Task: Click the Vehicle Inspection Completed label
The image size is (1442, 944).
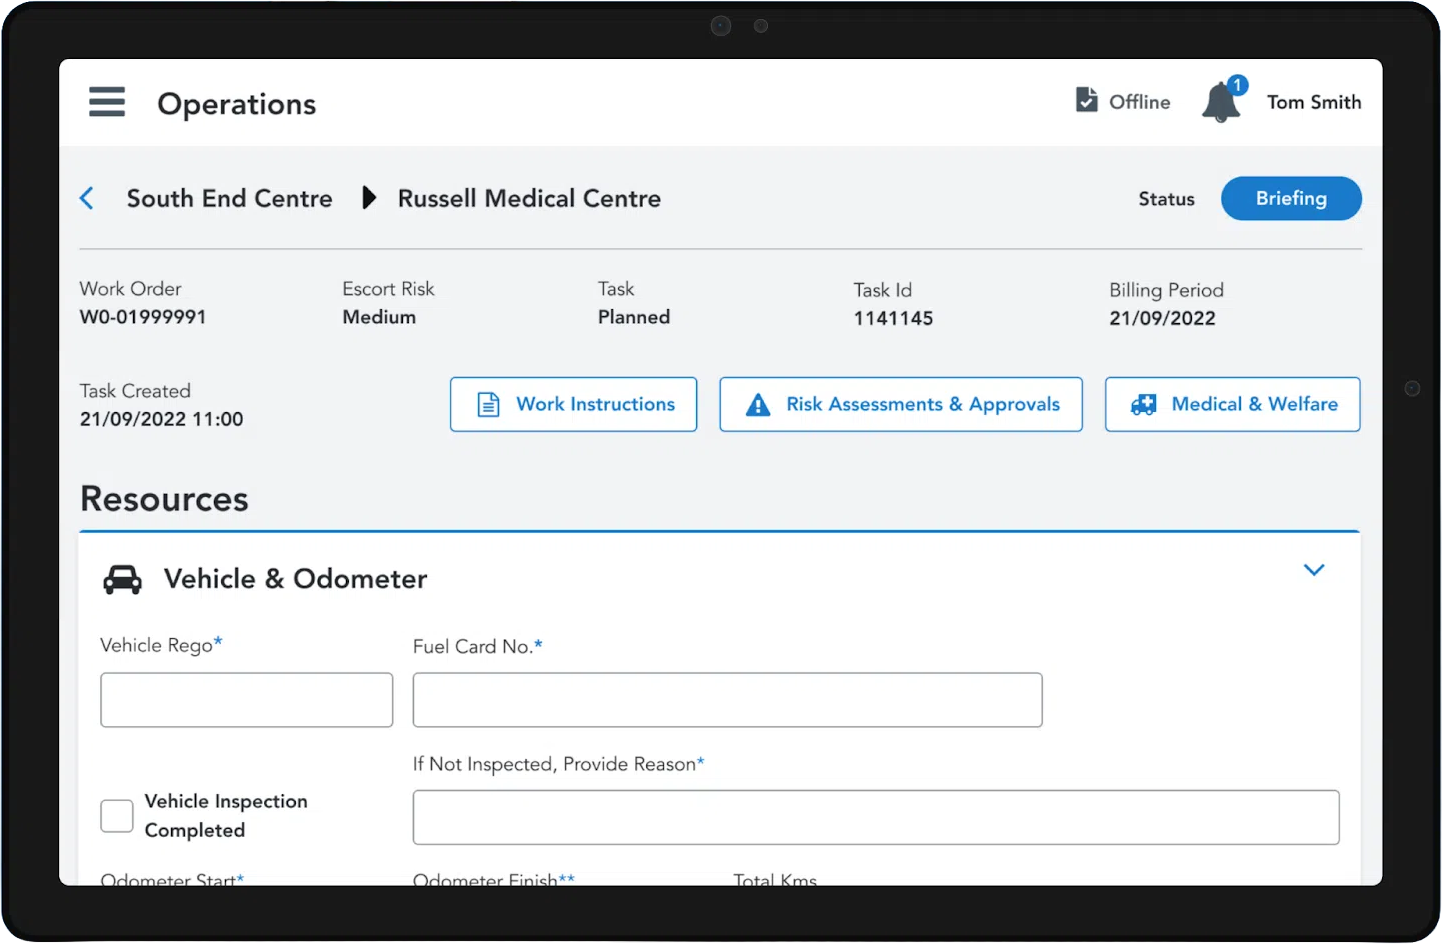Action: [x=226, y=816]
